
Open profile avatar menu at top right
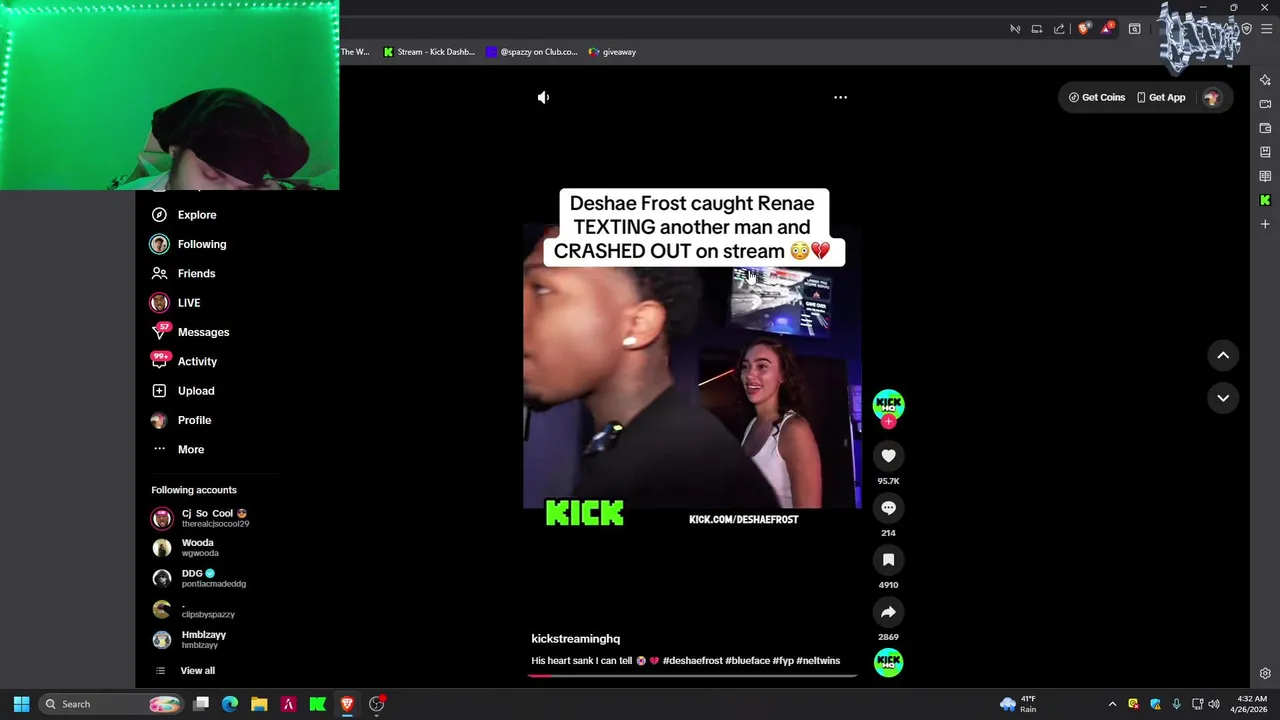[1212, 97]
